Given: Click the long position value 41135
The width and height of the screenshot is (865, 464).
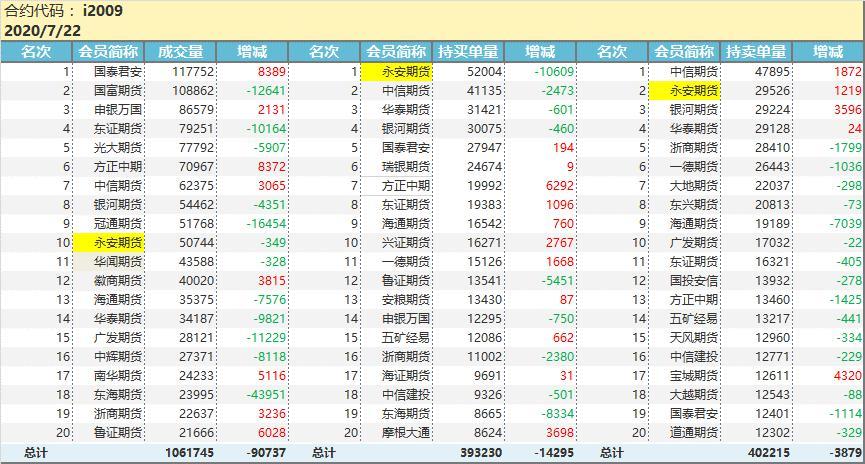Looking at the screenshot, I should point(484,90).
